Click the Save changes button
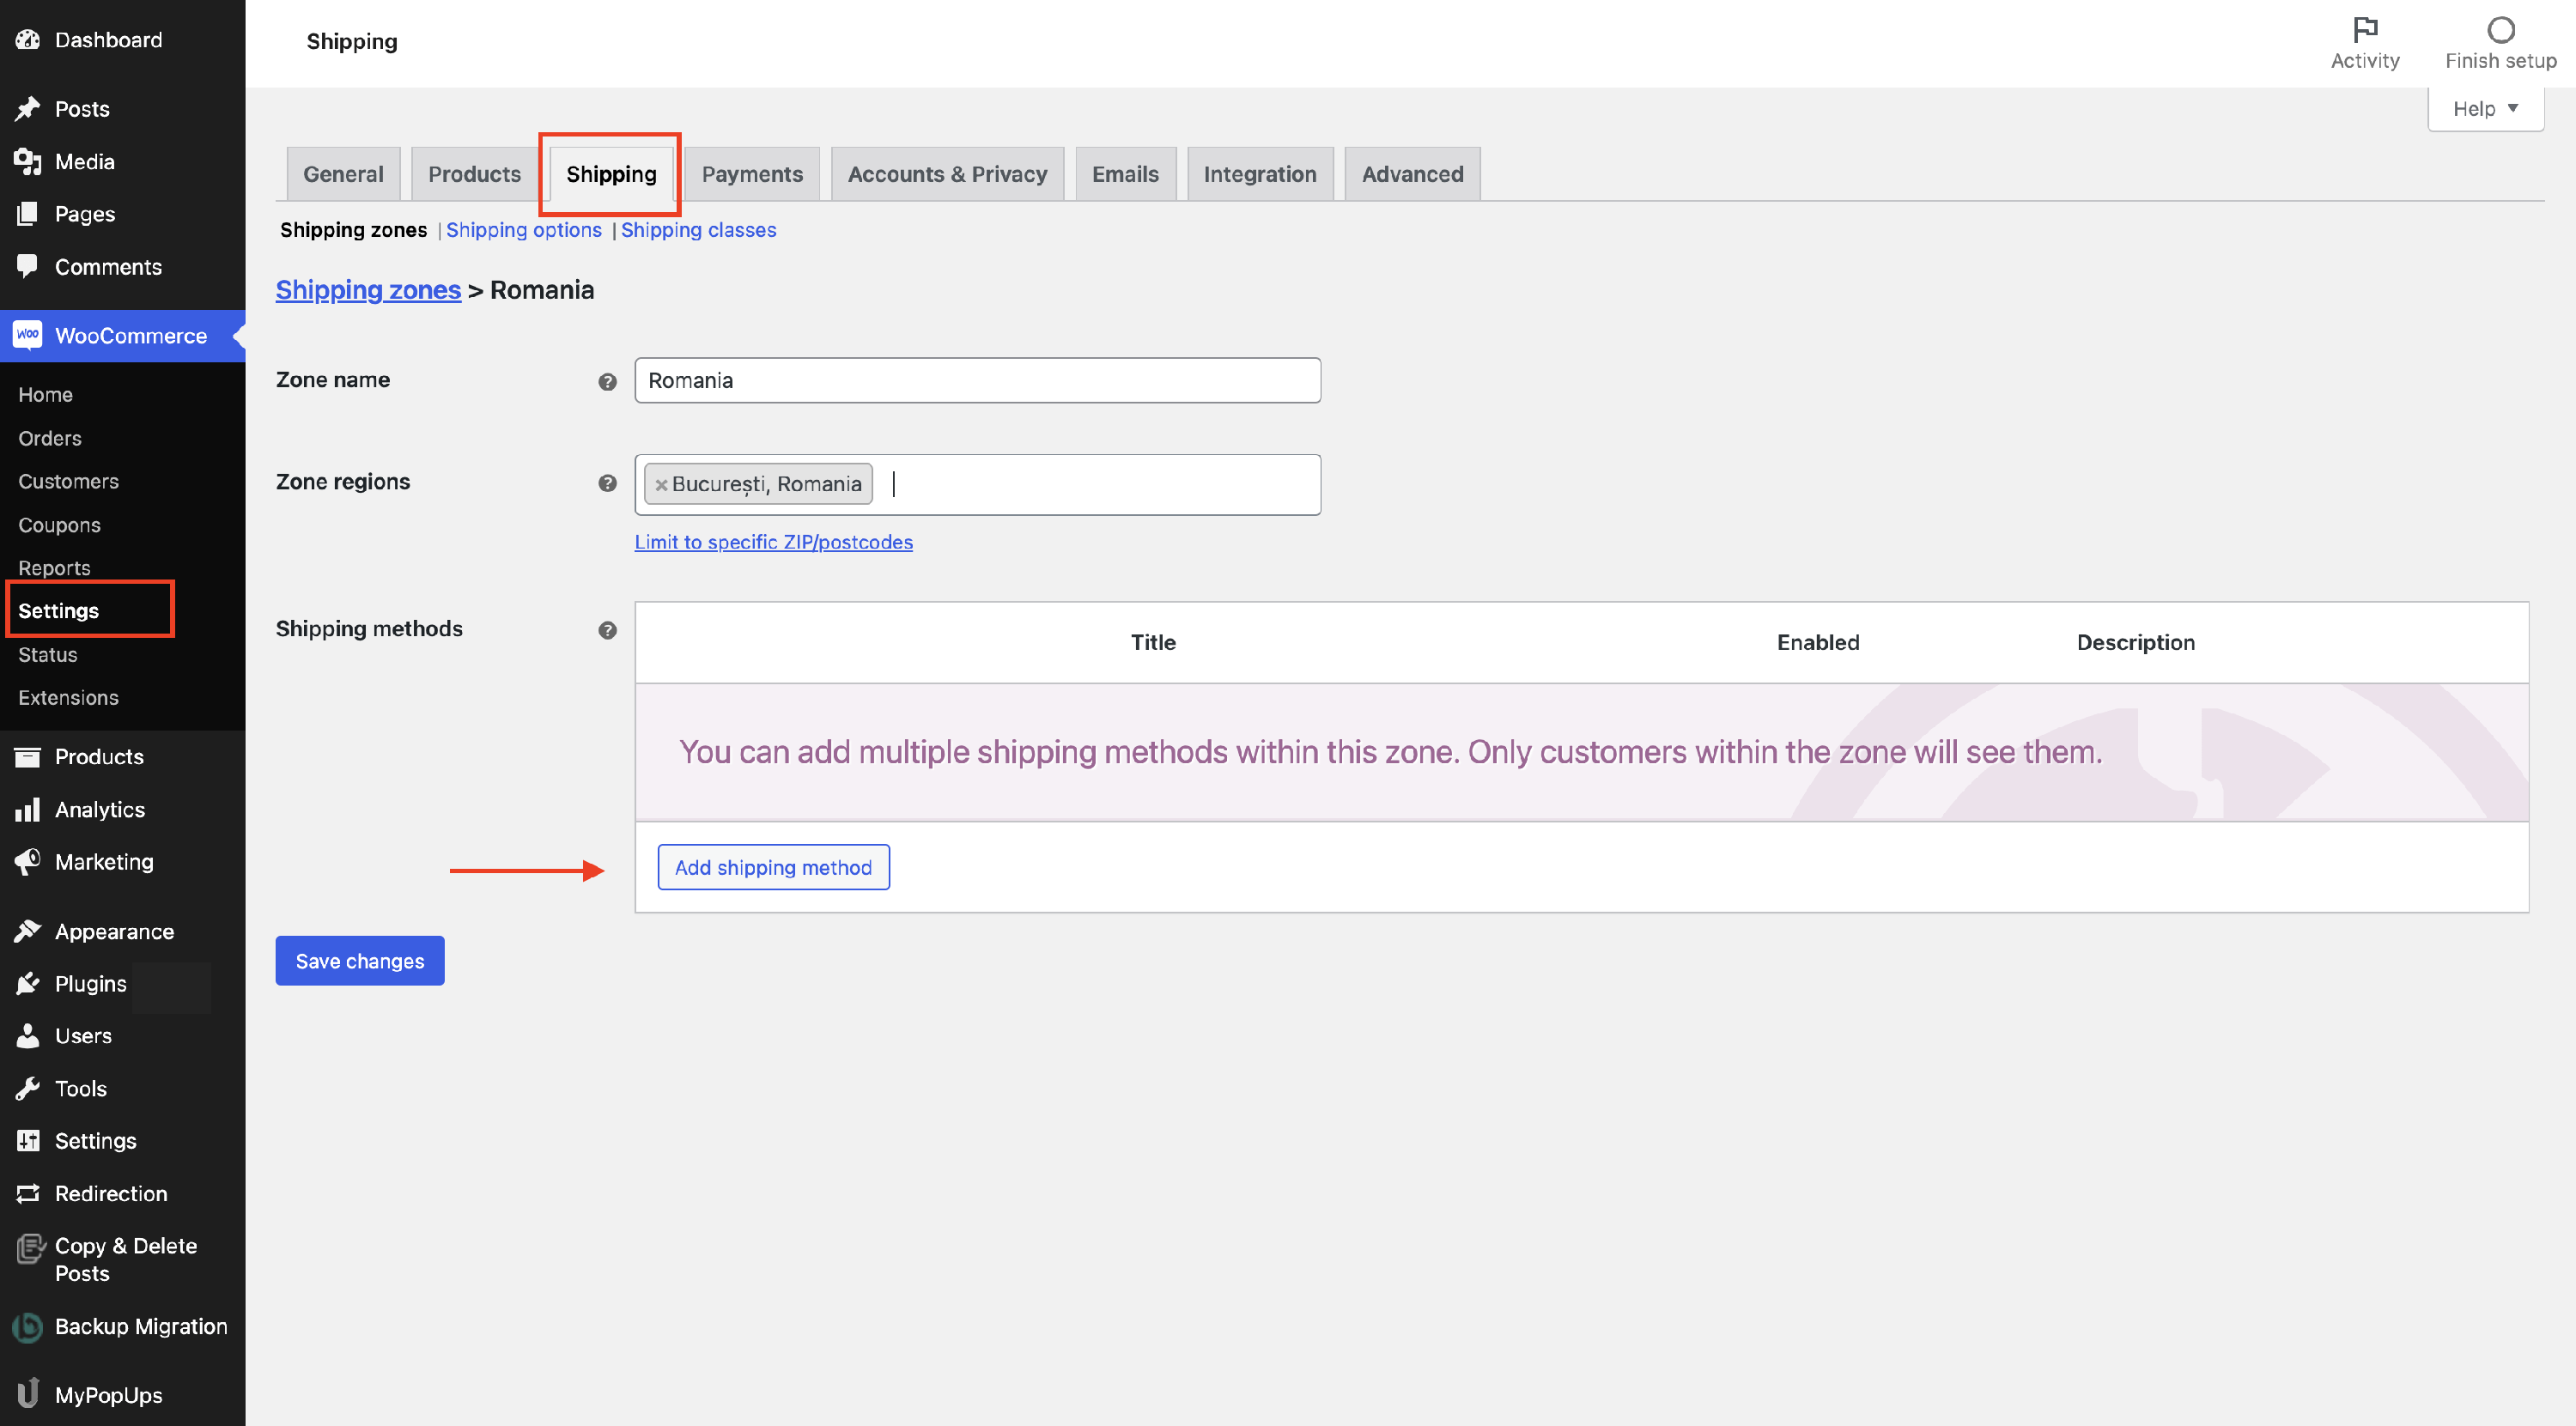 (x=359, y=961)
